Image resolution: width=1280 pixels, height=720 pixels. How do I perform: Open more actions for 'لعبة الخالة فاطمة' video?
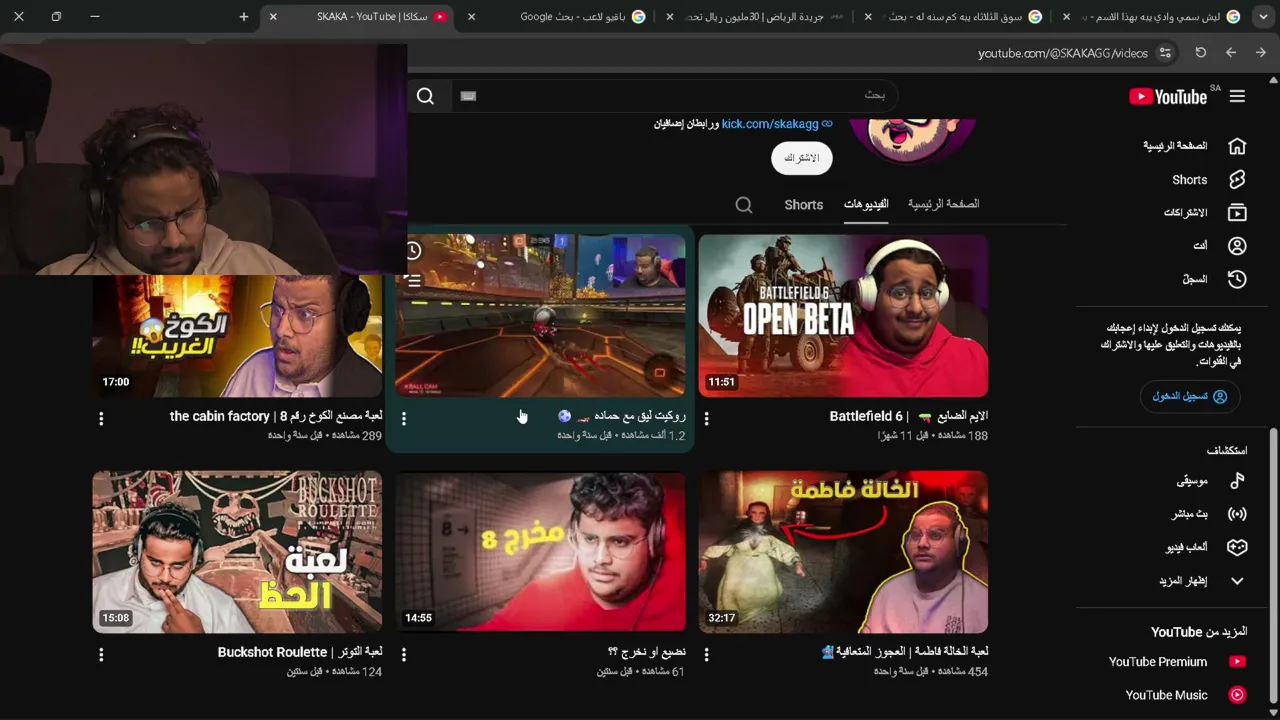click(707, 655)
